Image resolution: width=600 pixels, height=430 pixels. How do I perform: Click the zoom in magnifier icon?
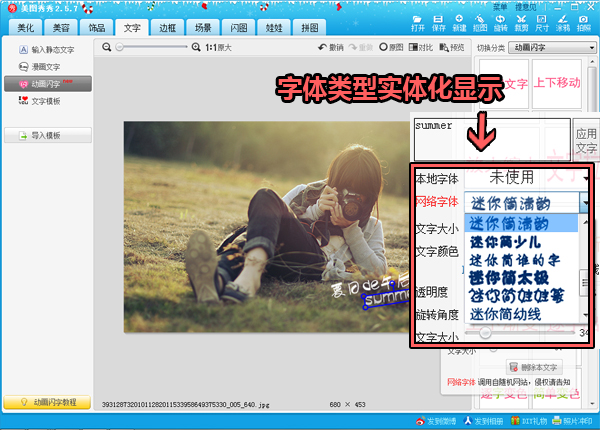click(x=197, y=47)
